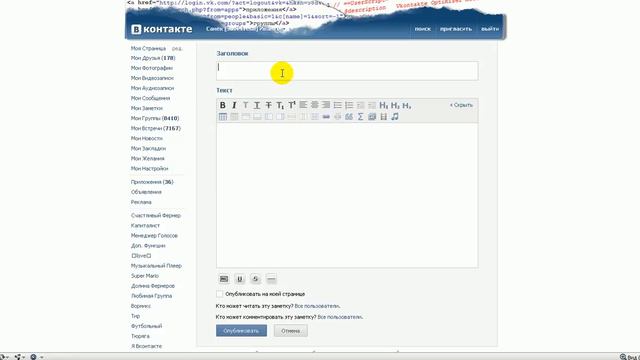This screenshot has width=640, height=360.
Task: Open 'Мои Заметки' sidebar link
Action: tap(147, 108)
